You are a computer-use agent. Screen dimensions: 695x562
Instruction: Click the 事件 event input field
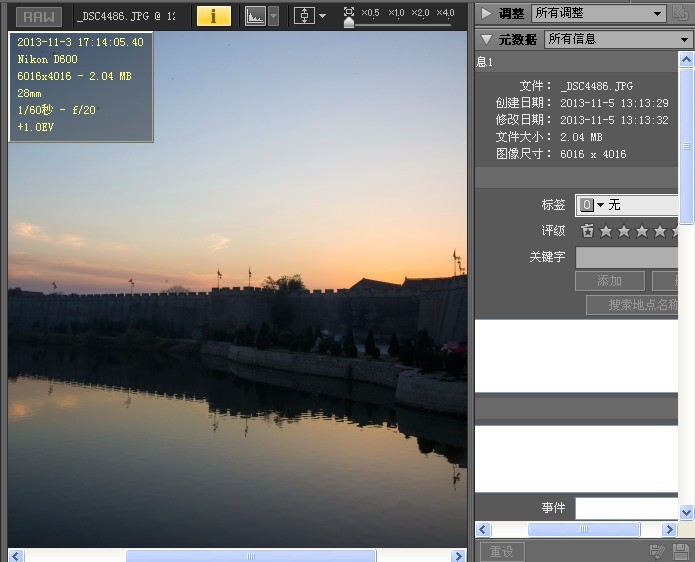627,507
